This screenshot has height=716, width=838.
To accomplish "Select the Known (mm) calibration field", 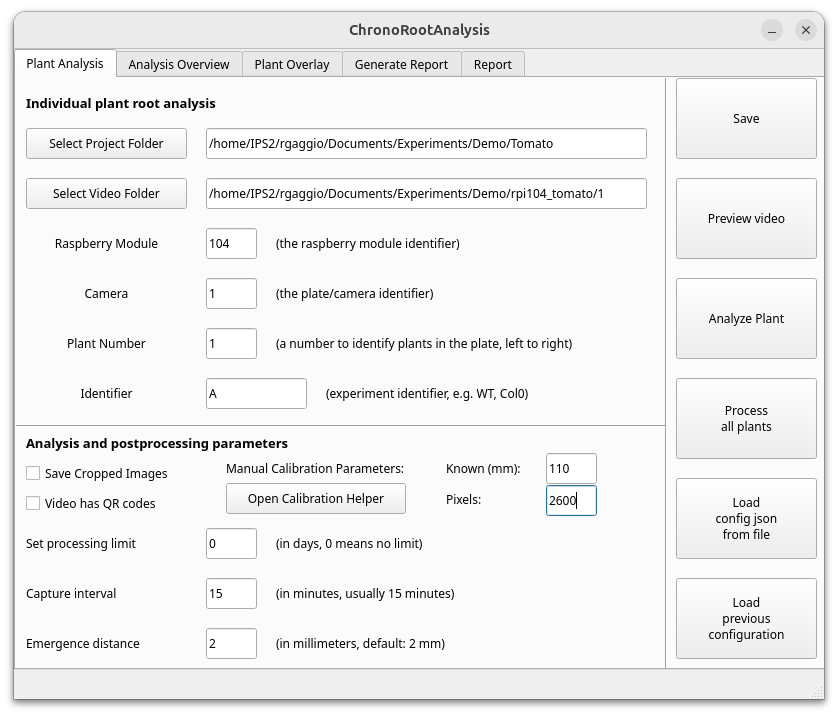I will tap(571, 468).
